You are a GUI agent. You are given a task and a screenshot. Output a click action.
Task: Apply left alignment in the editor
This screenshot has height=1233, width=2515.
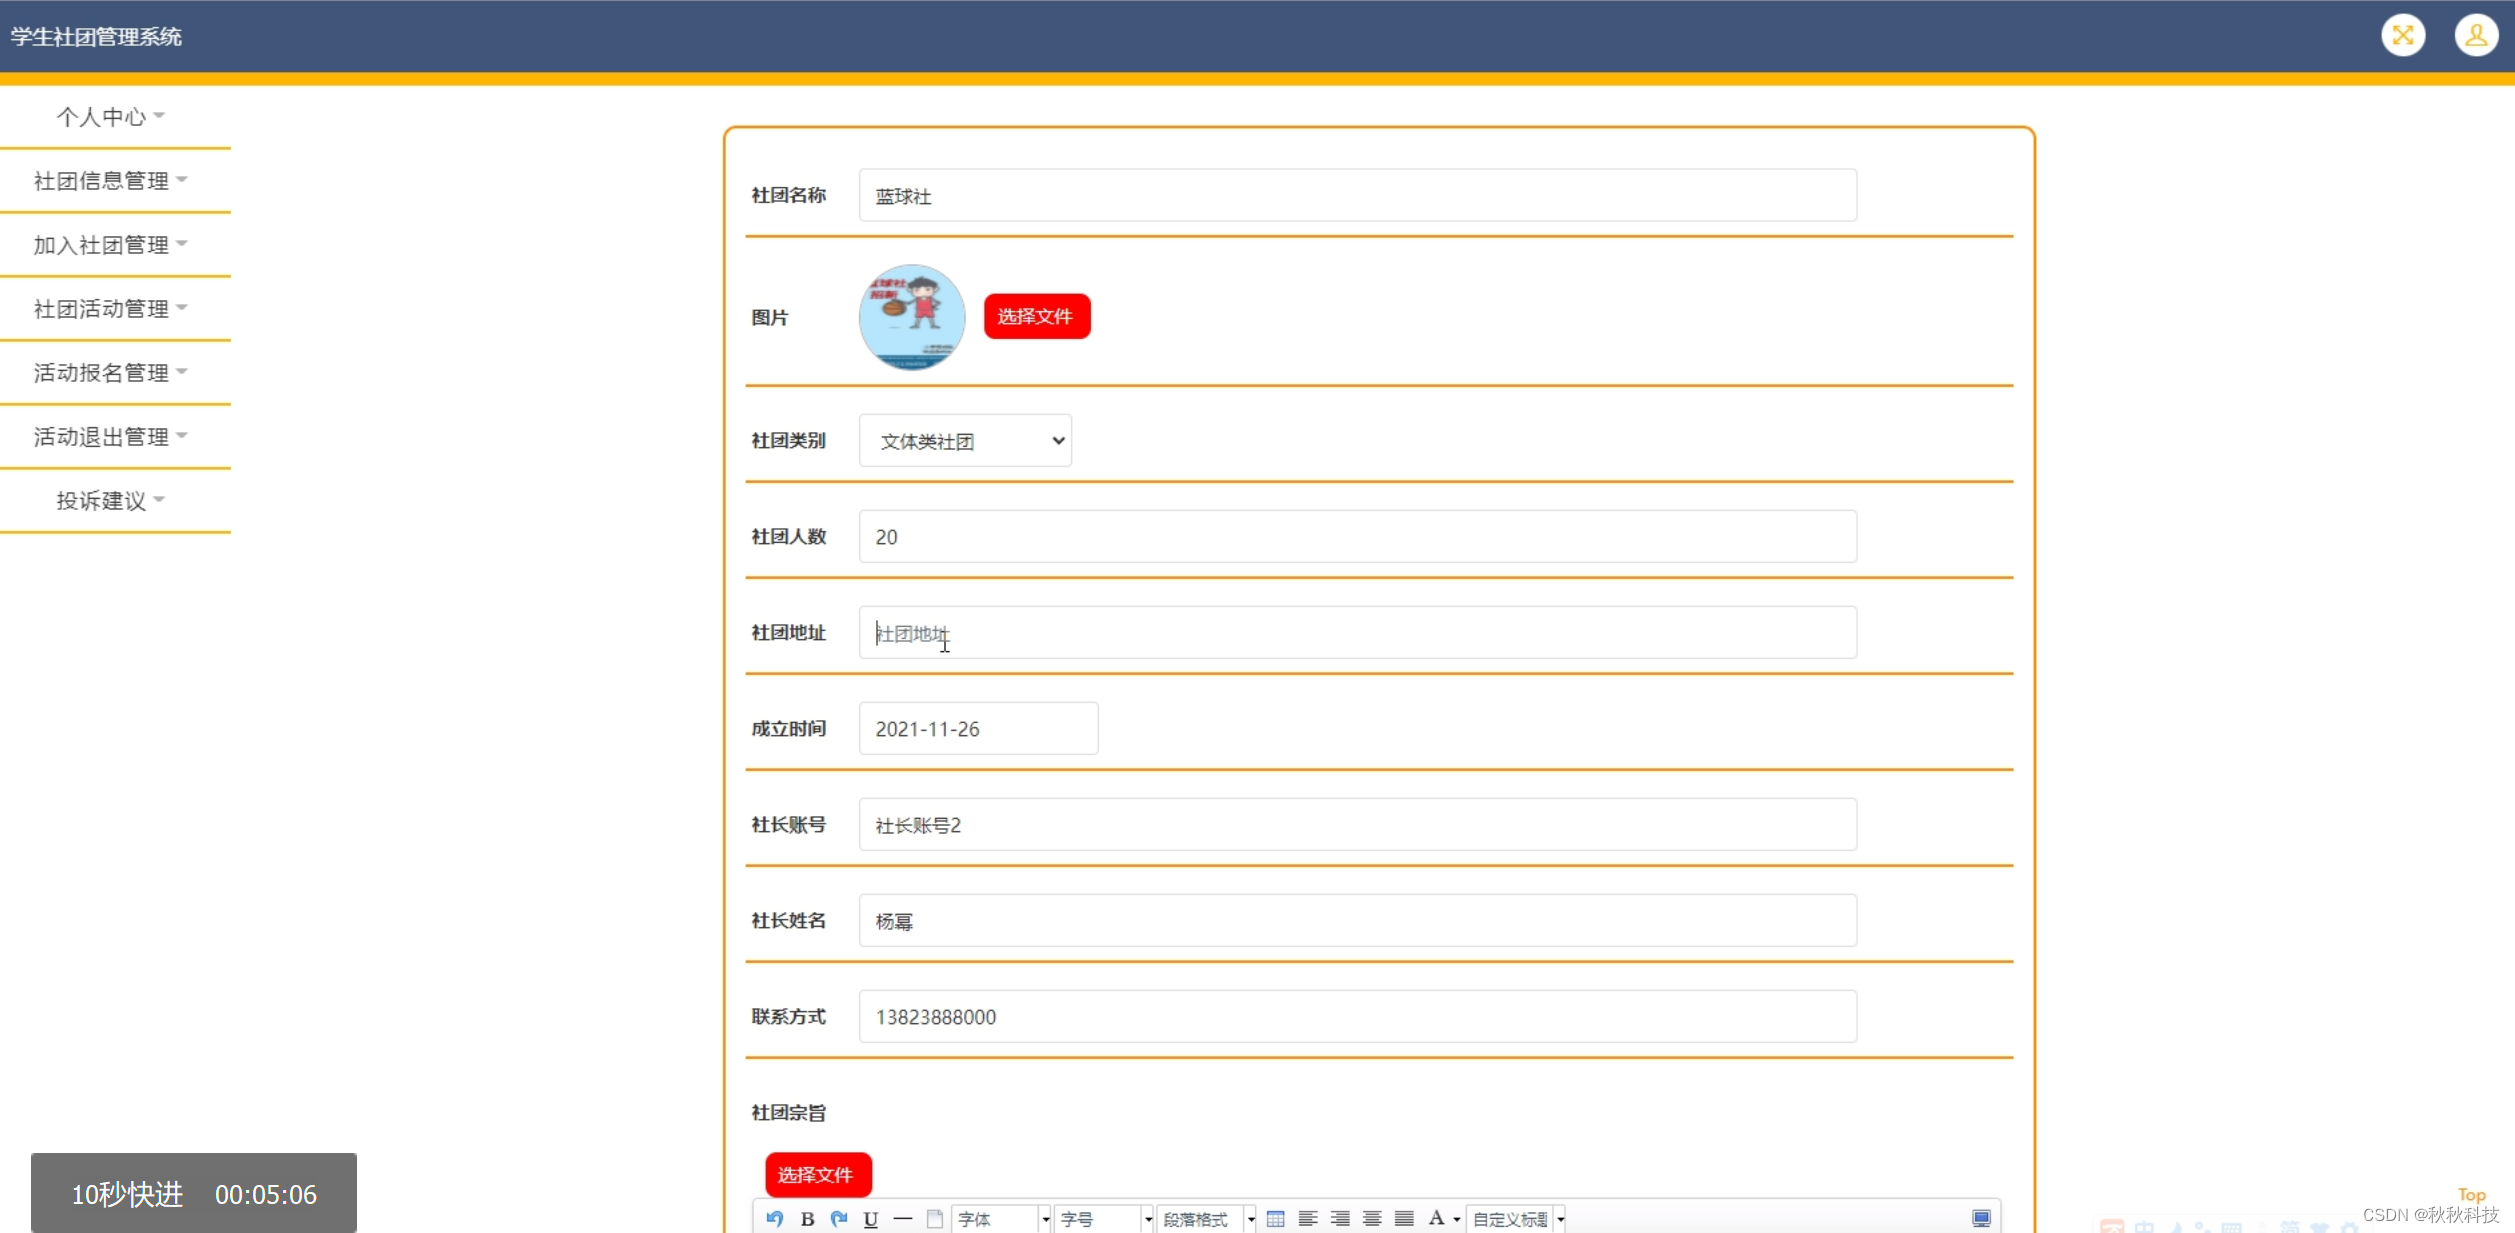(1308, 1218)
